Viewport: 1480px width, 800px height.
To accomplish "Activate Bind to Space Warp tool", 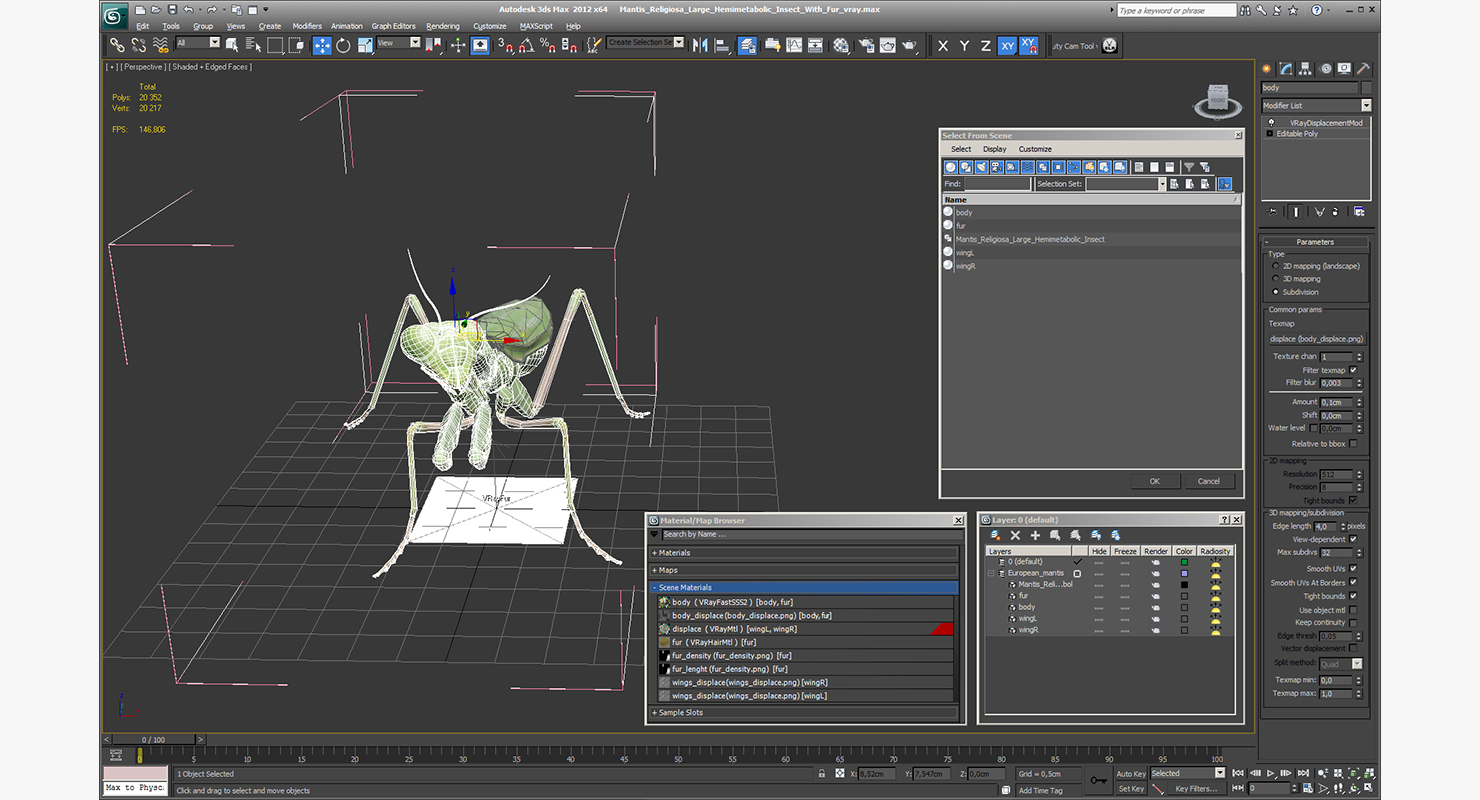I will (160, 45).
